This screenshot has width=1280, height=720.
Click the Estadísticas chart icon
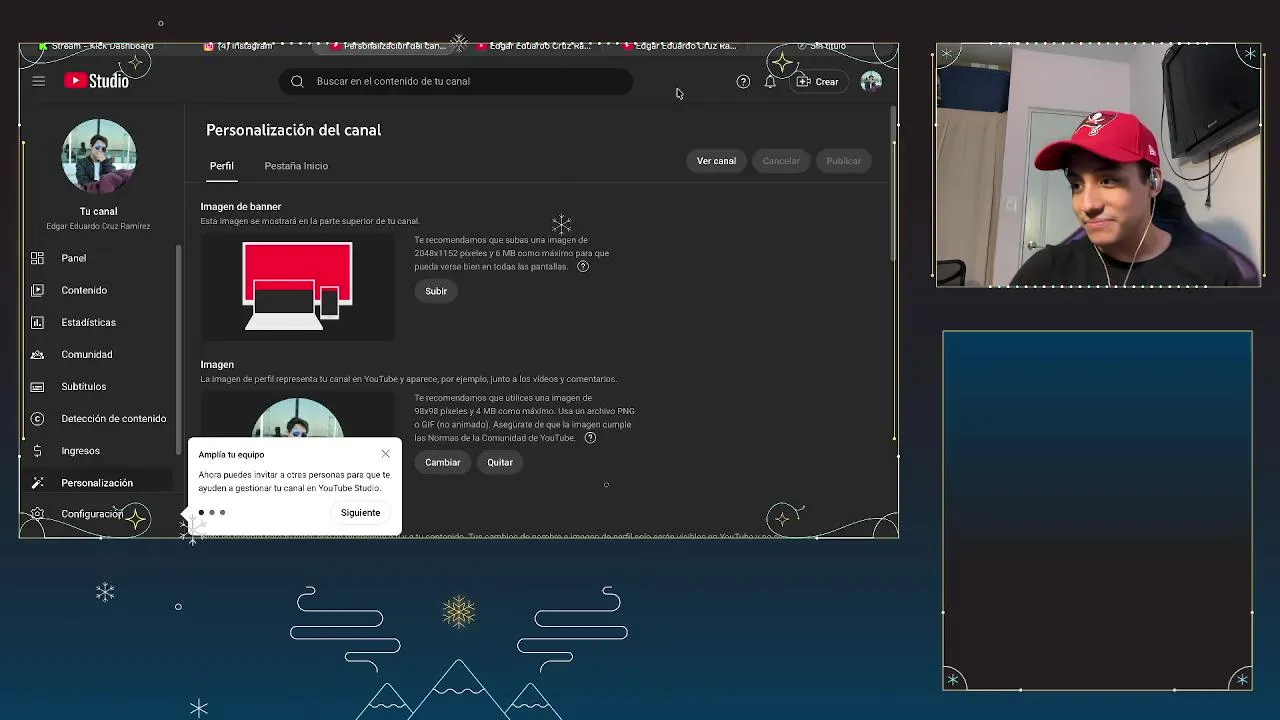pyautogui.click(x=37, y=322)
